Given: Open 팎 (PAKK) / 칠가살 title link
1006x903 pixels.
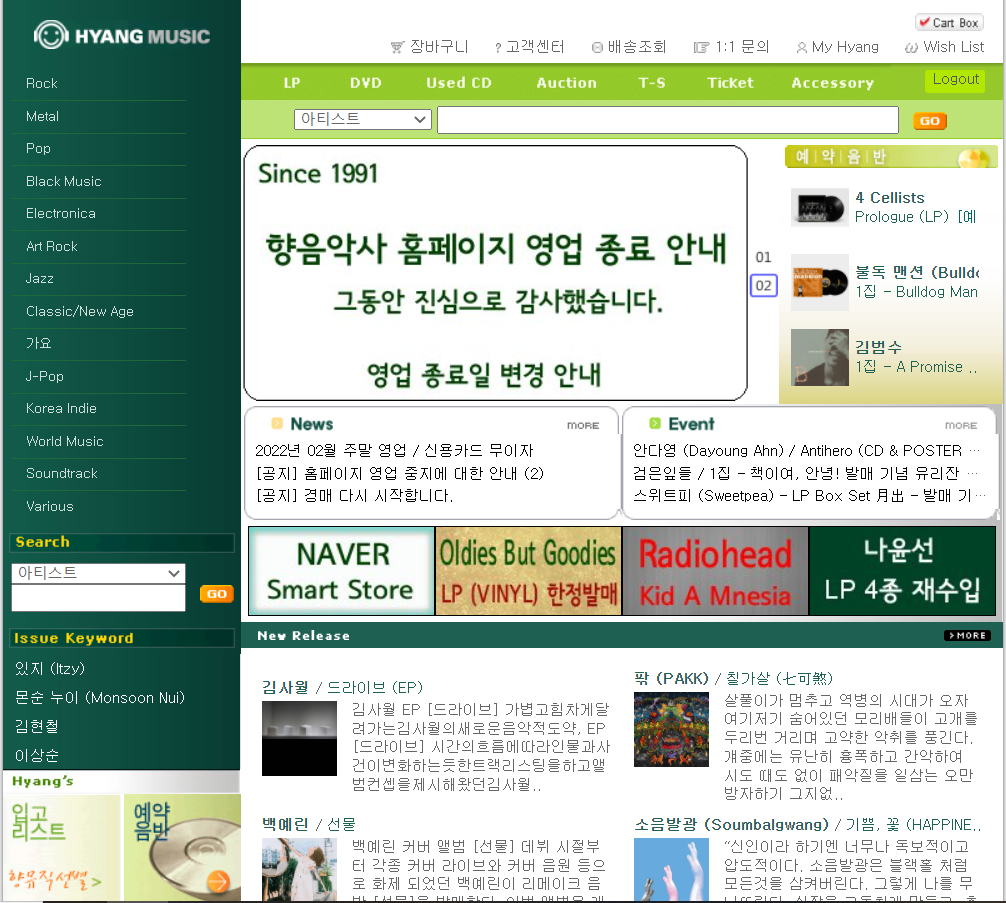Looking at the screenshot, I should click(x=733, y=678).
